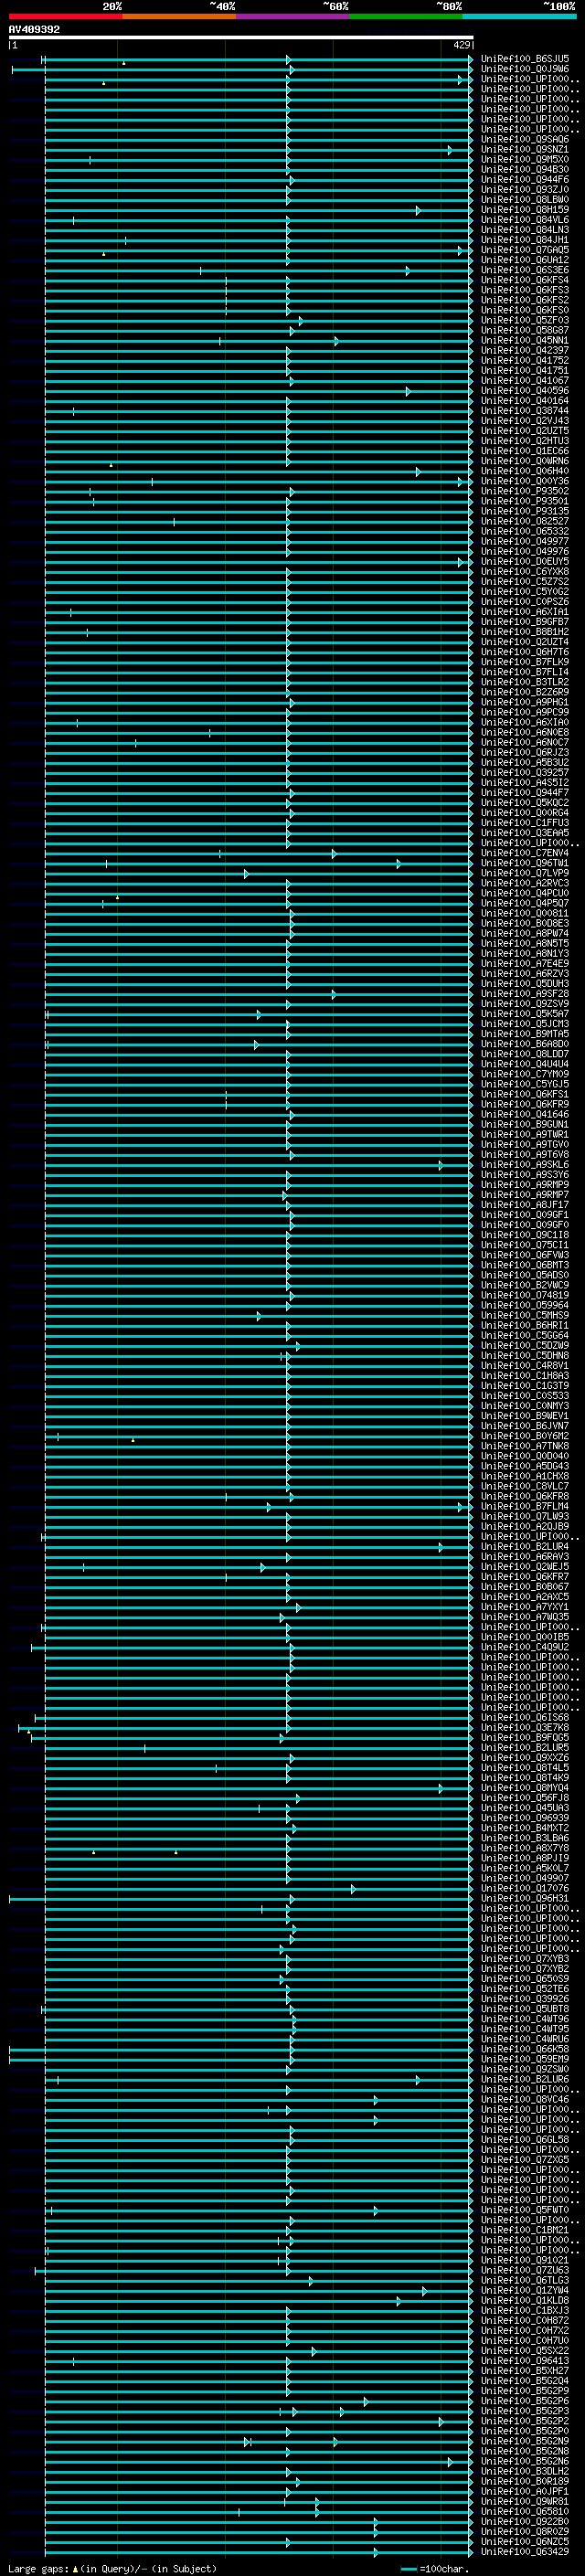Click the white query bar spanning 1 to 429
Screen dimensions: 585x2576
tap(241, 38)
